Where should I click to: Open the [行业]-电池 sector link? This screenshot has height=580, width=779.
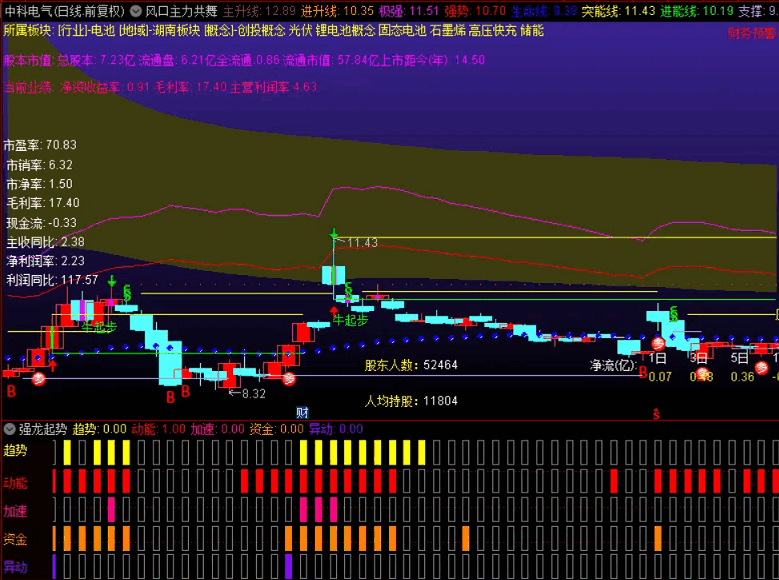coord(86,31)
